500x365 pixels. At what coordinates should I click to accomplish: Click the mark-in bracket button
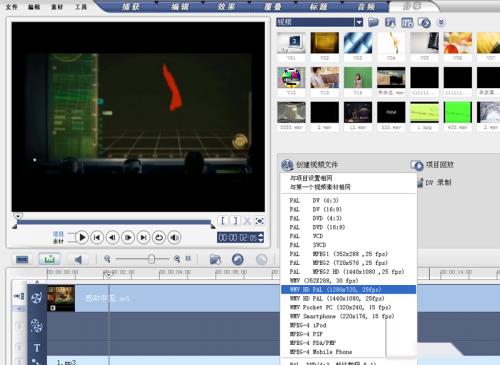point(223,221)
